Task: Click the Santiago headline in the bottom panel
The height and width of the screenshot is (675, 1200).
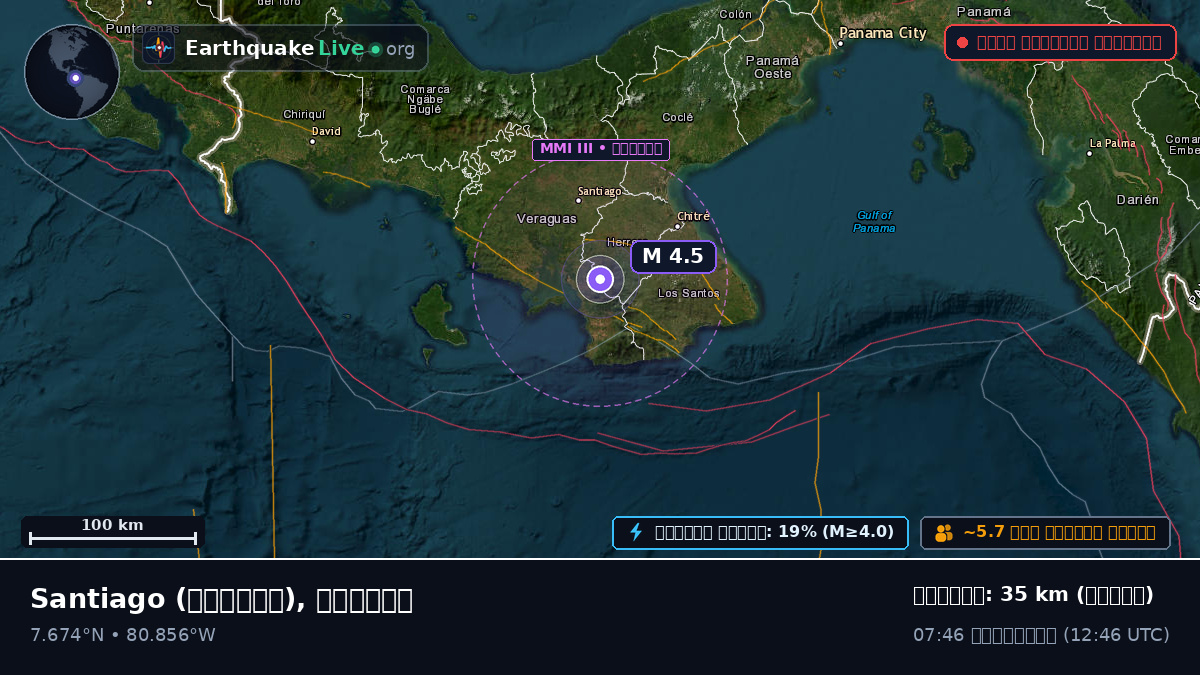Action: click(221, 599)
